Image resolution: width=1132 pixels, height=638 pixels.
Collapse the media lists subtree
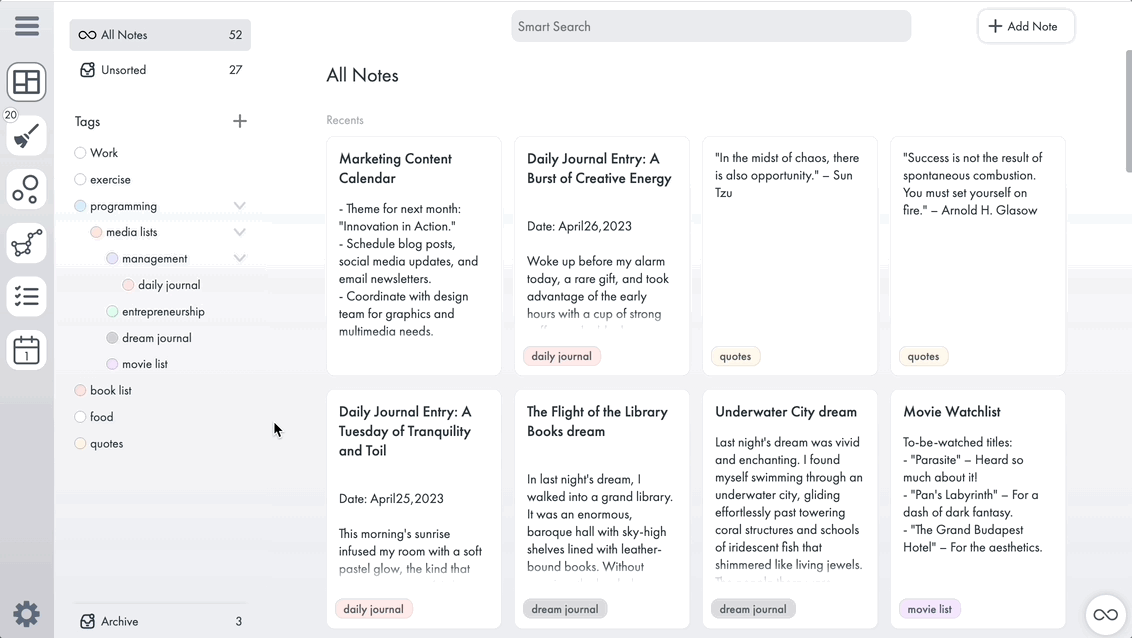(239, 231)
